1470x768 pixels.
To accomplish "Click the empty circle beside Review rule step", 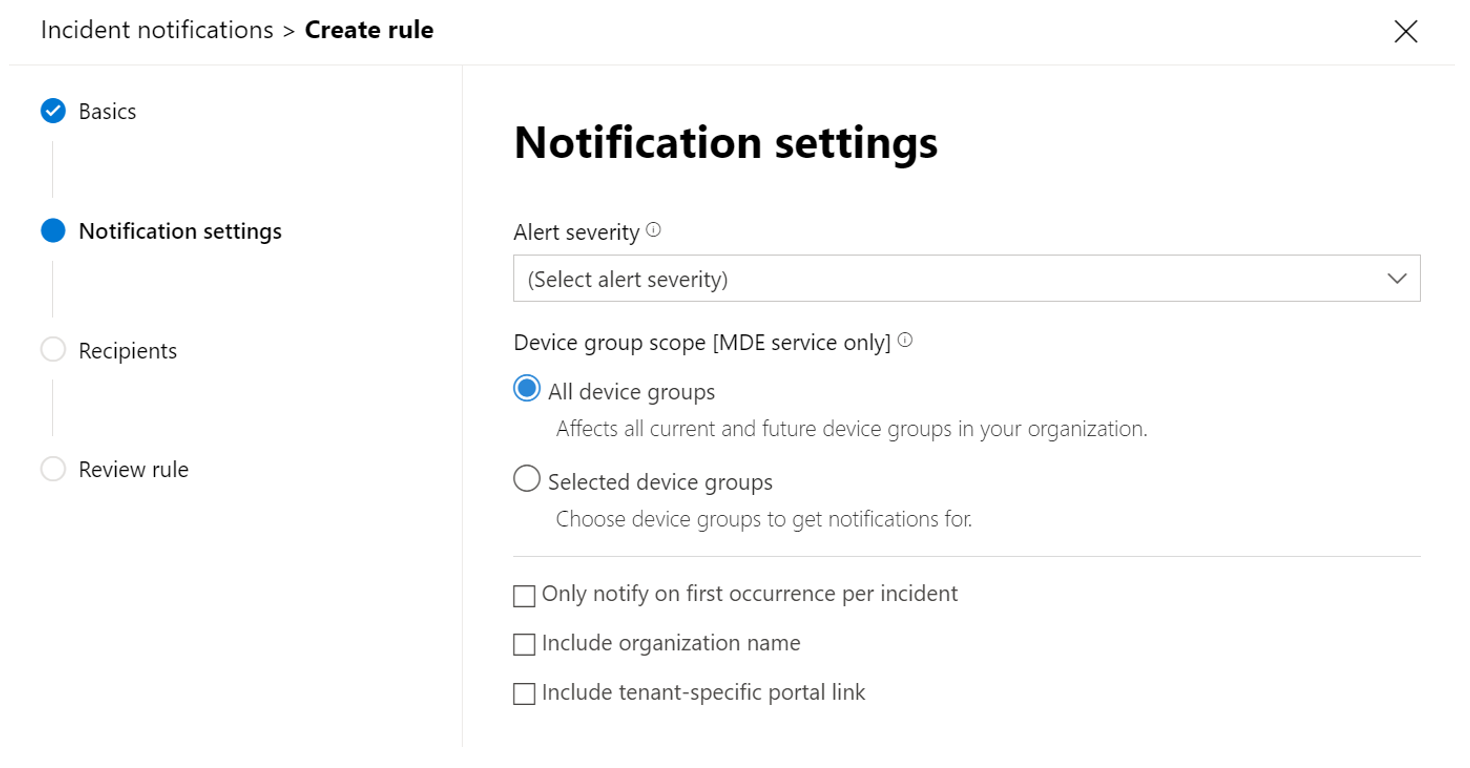I will tap(53, 468).
